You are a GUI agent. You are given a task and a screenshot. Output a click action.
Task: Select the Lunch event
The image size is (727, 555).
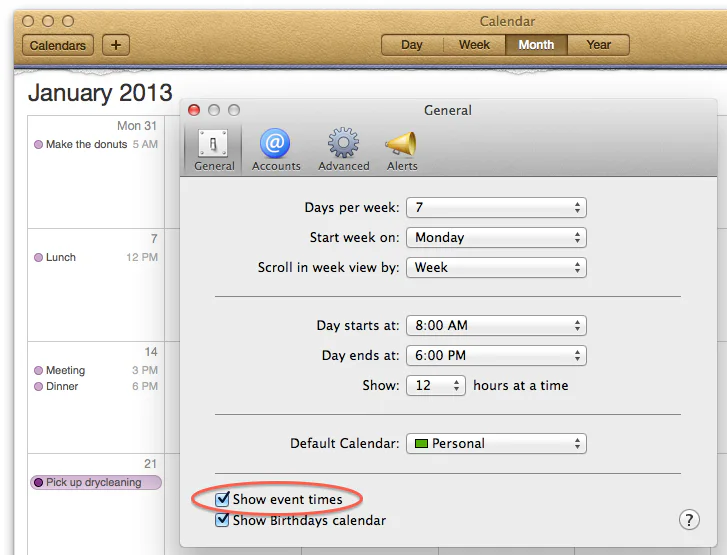tap(96, 257)
